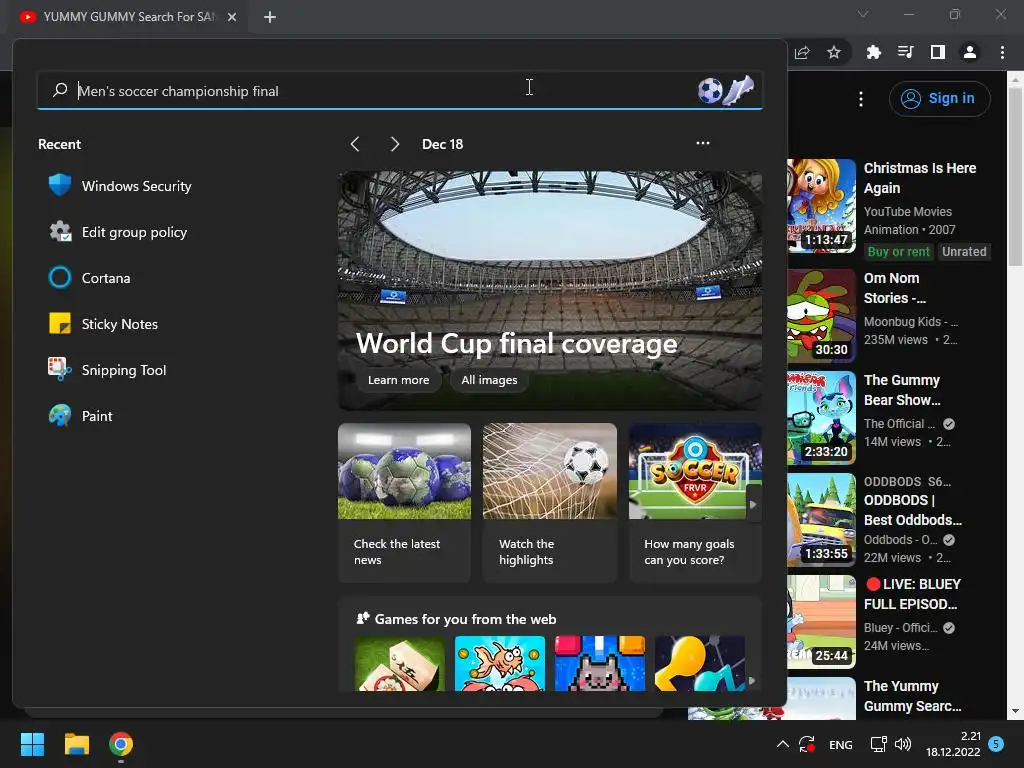Click Sign in on YouTube

(x=939, y=99)
